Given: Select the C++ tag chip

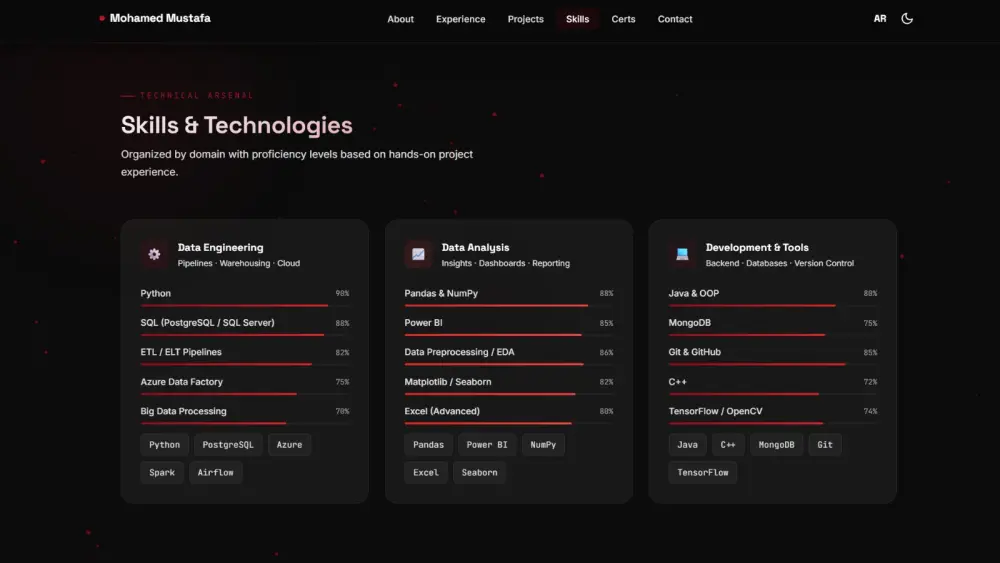Looking at the screenshot, I should coord(728,444).
